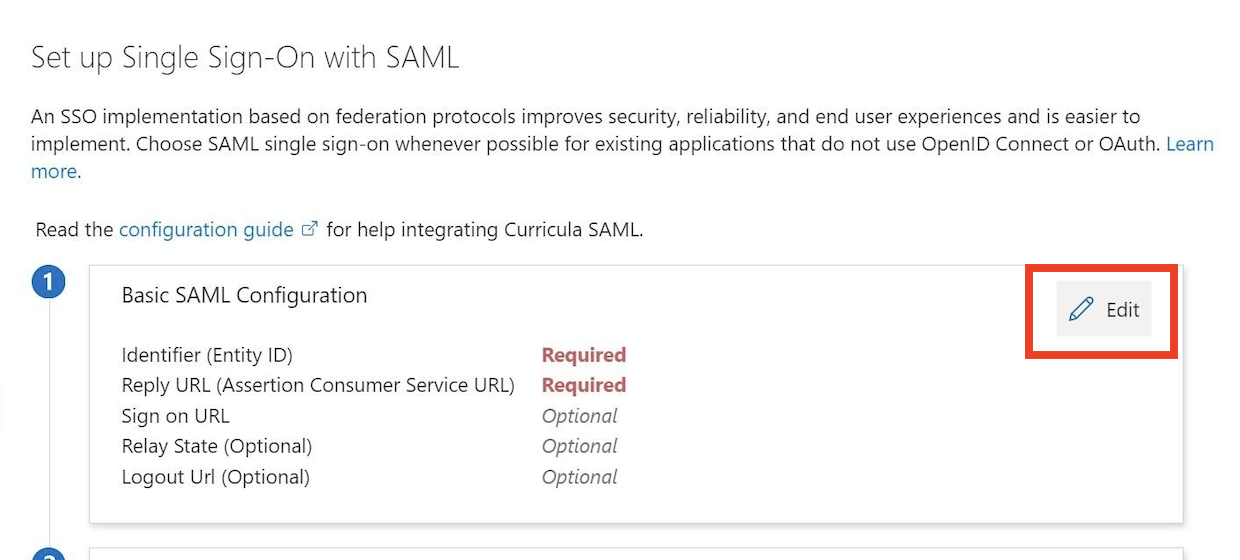1240x560 pixels.
Task: Click the Basic SAML Configuration card title
Action: tap(244, 295)
